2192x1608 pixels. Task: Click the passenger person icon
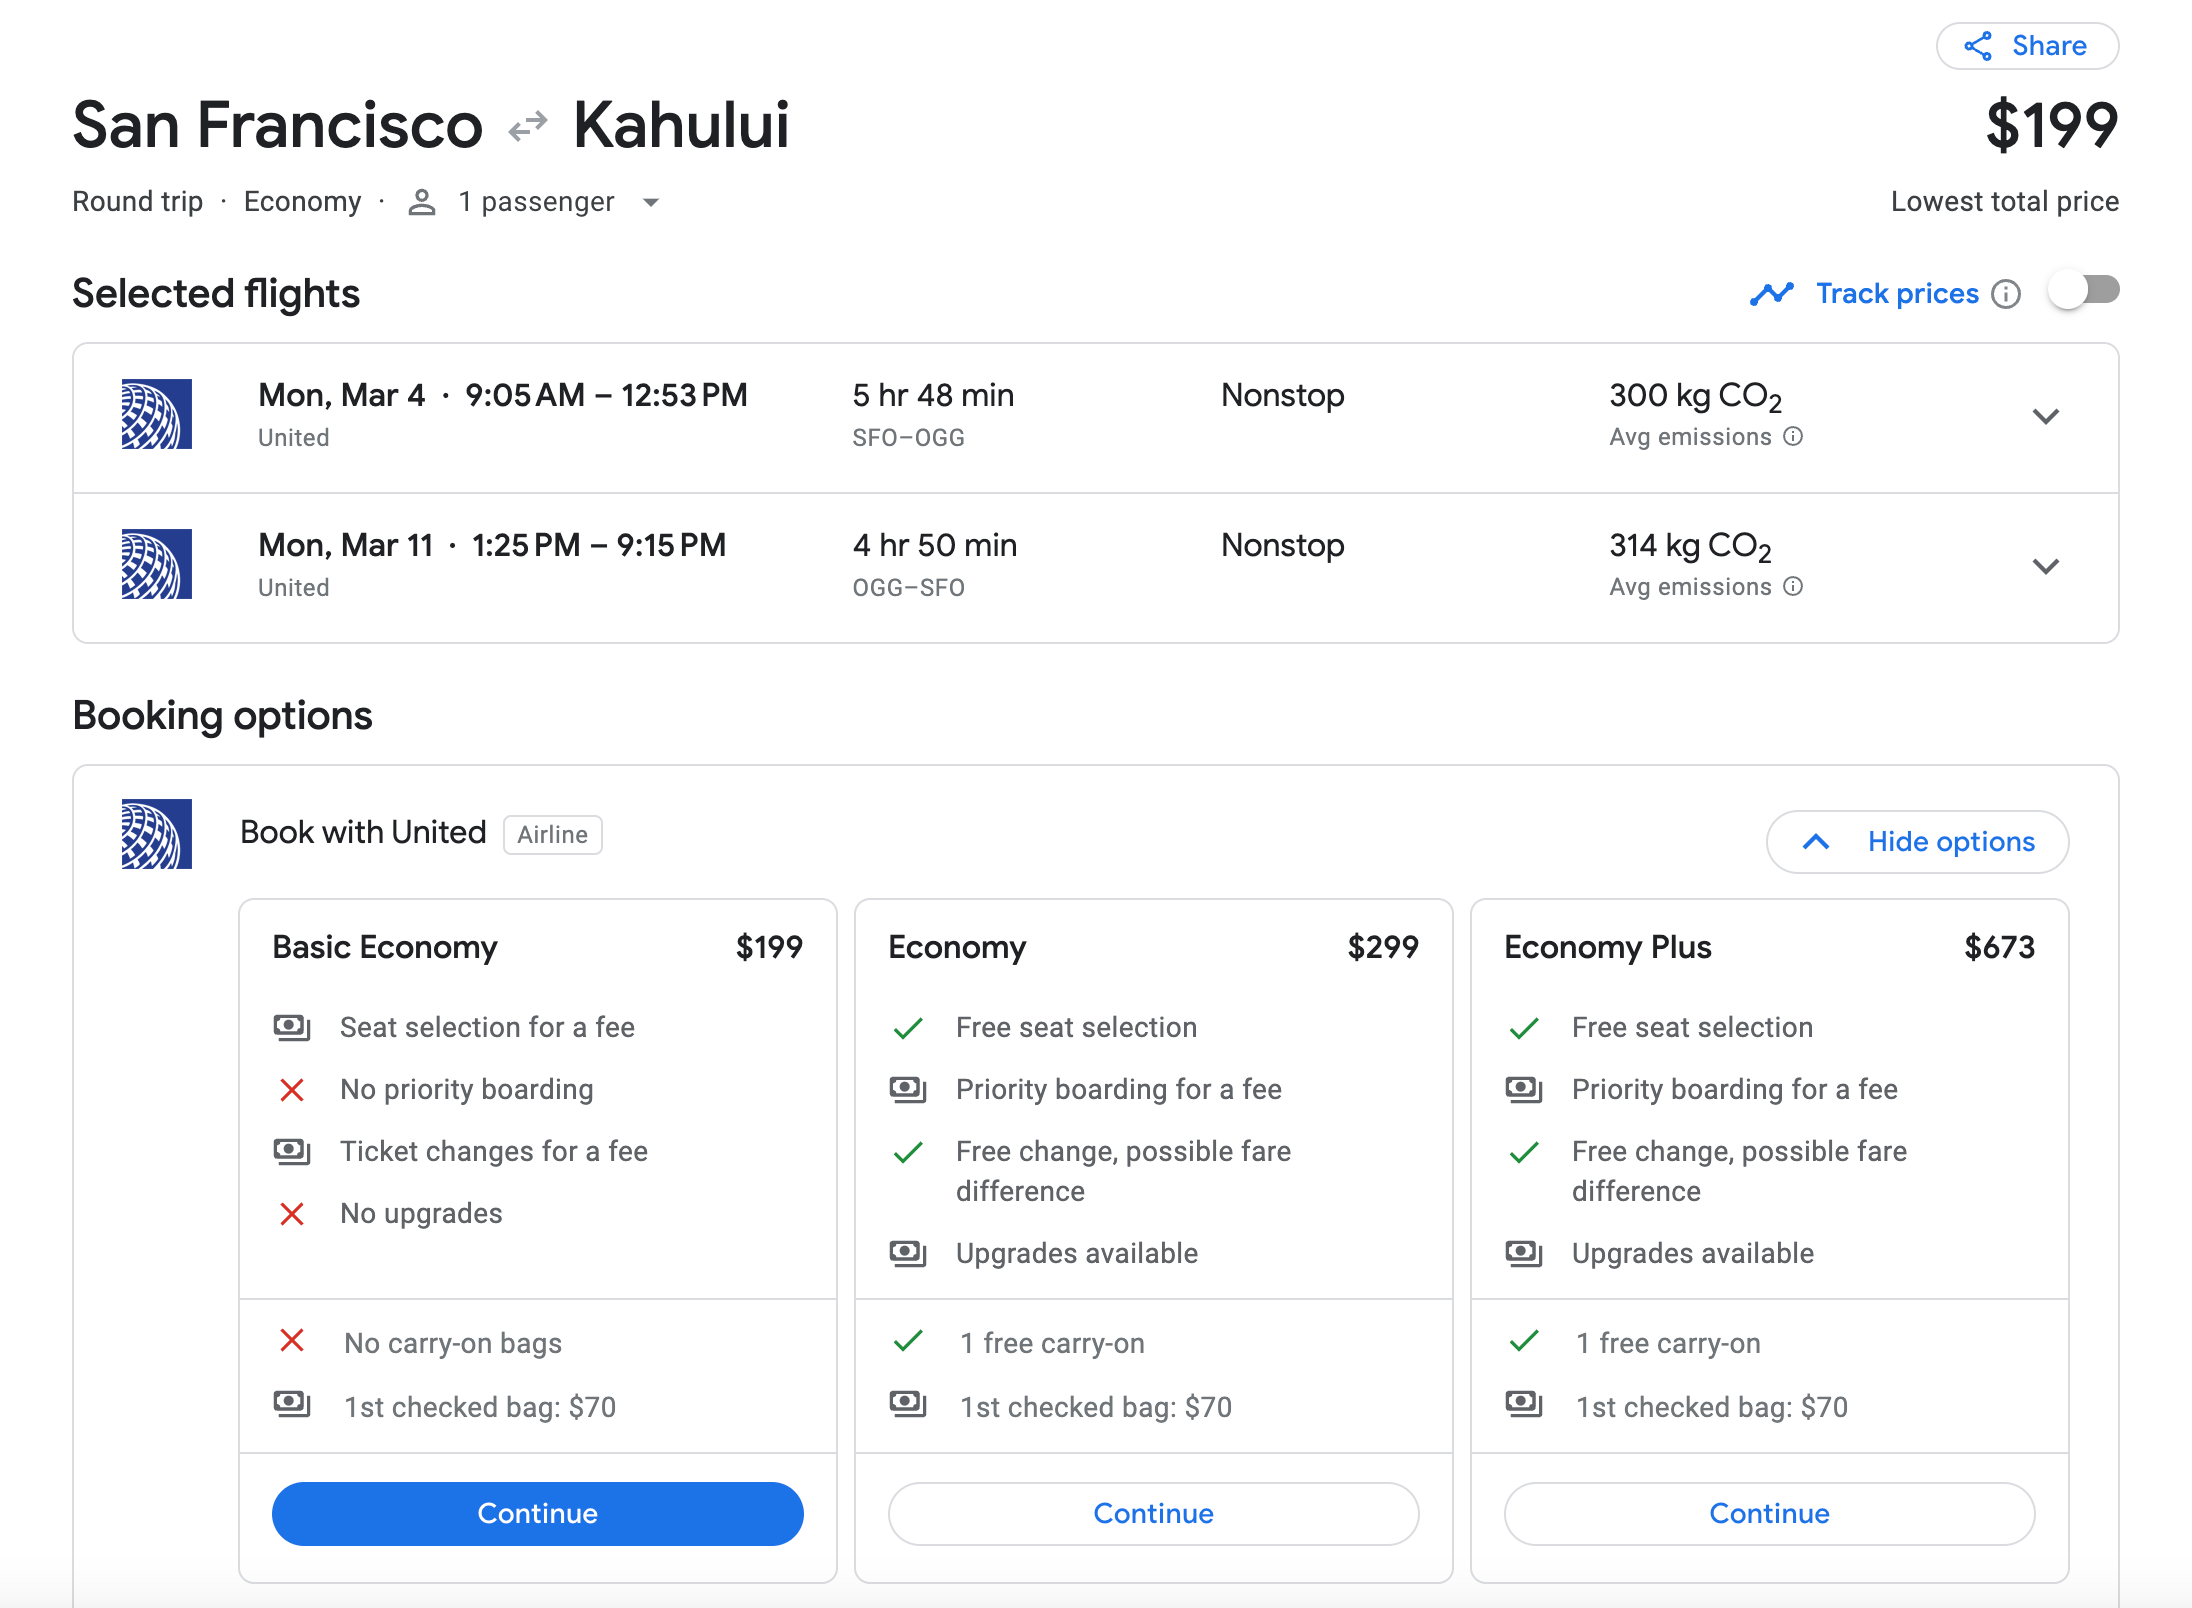tap(422, 202)
